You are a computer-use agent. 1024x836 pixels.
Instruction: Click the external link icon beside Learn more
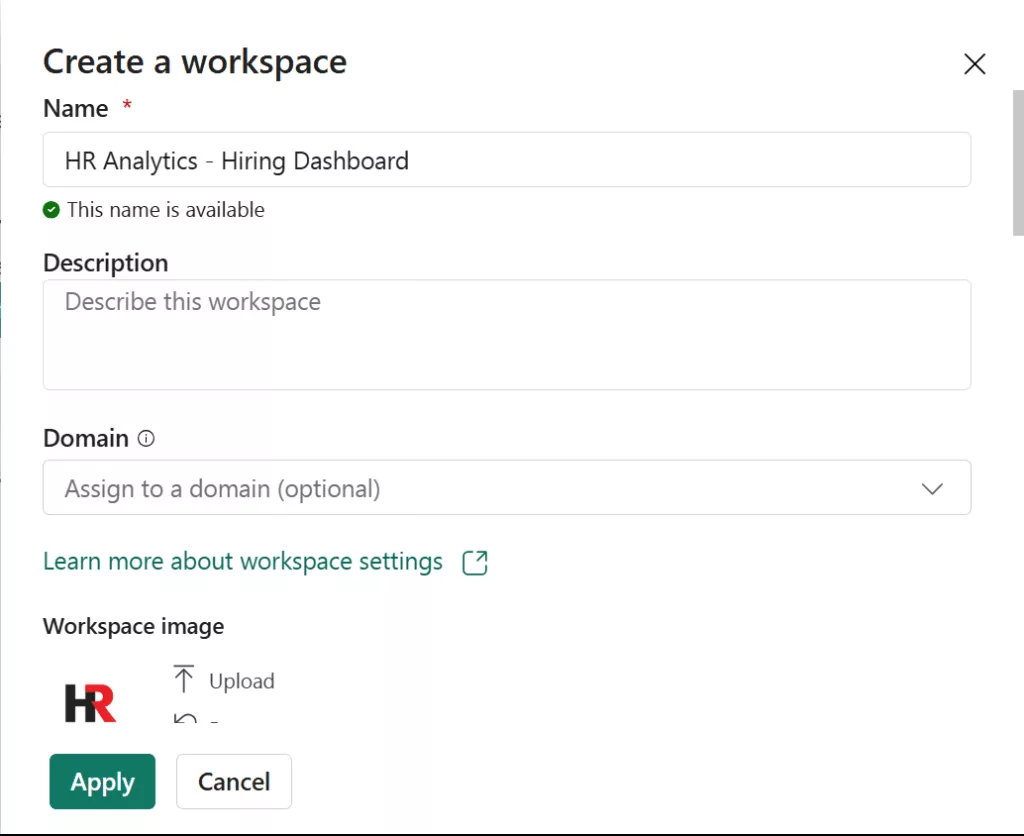coord(475,562)
